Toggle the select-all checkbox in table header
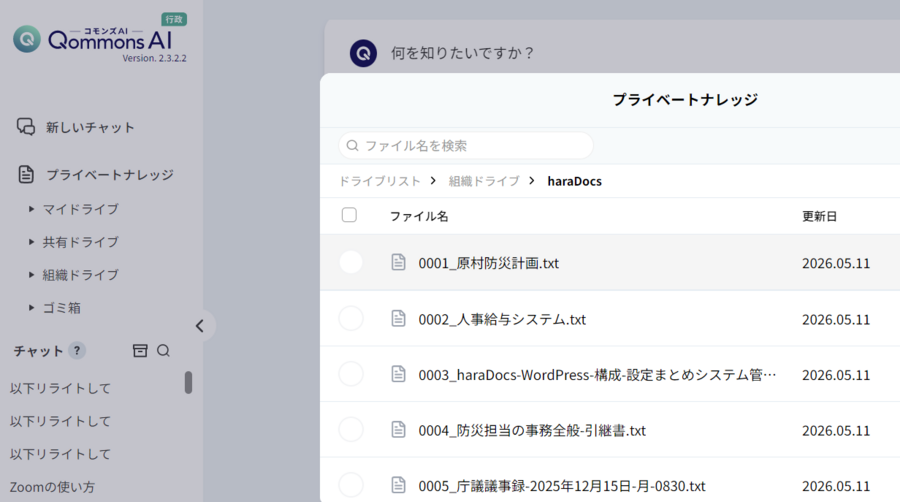Screen dimensions: 900x502 coord(349,215)
